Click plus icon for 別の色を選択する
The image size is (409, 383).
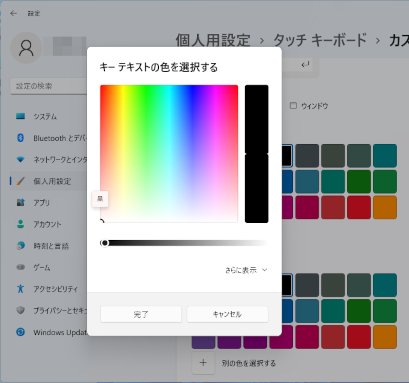pos(203,363)
